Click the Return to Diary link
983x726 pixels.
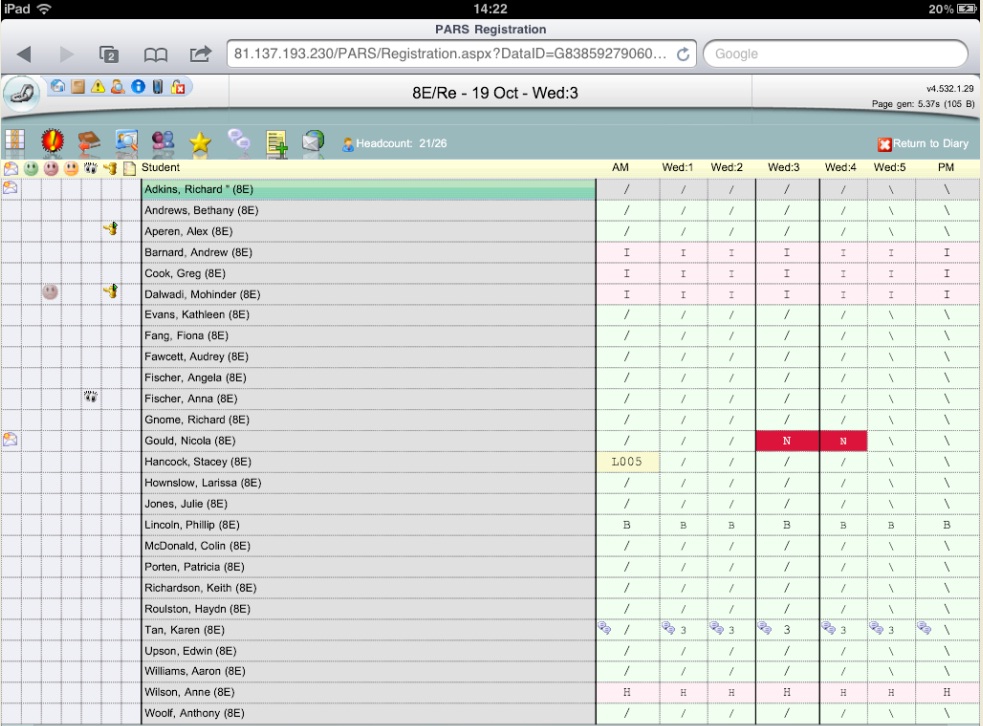pos(923,144)
